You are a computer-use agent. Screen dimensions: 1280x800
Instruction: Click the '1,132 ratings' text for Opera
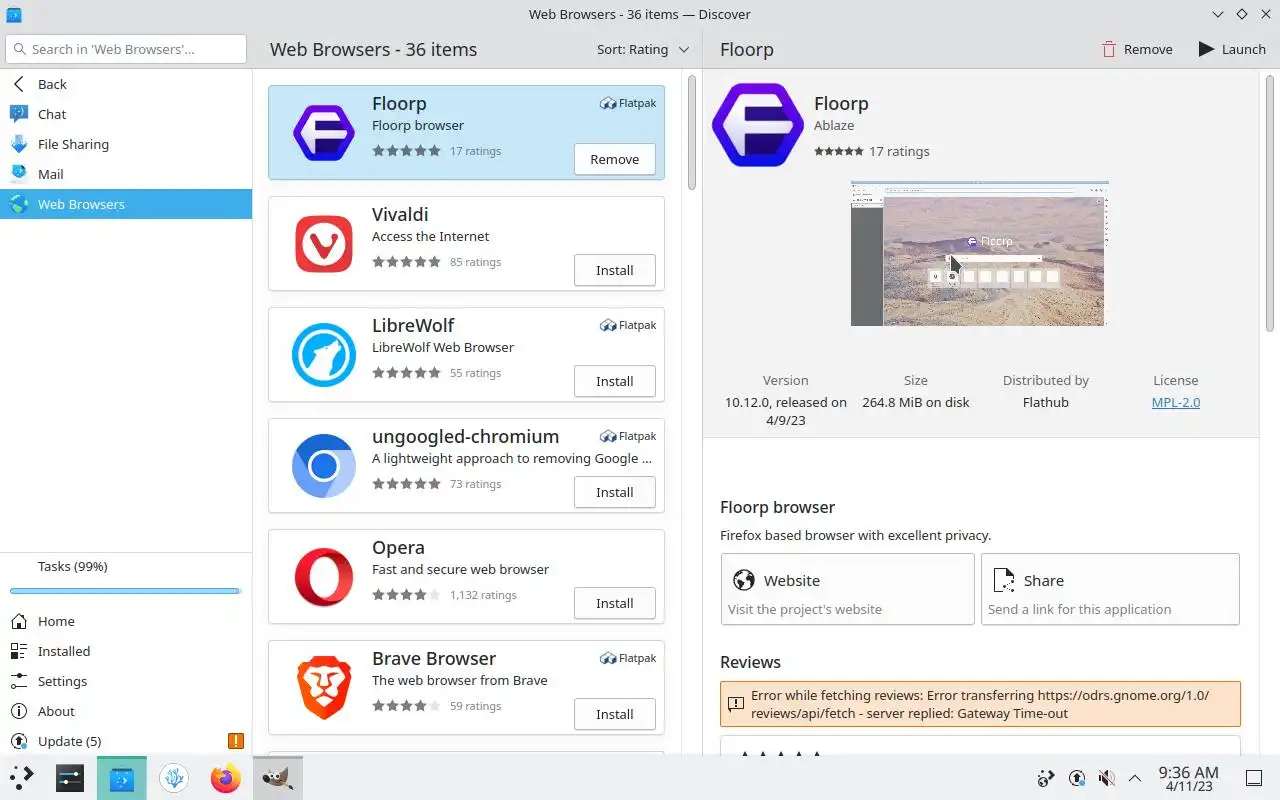coord(483,595)
